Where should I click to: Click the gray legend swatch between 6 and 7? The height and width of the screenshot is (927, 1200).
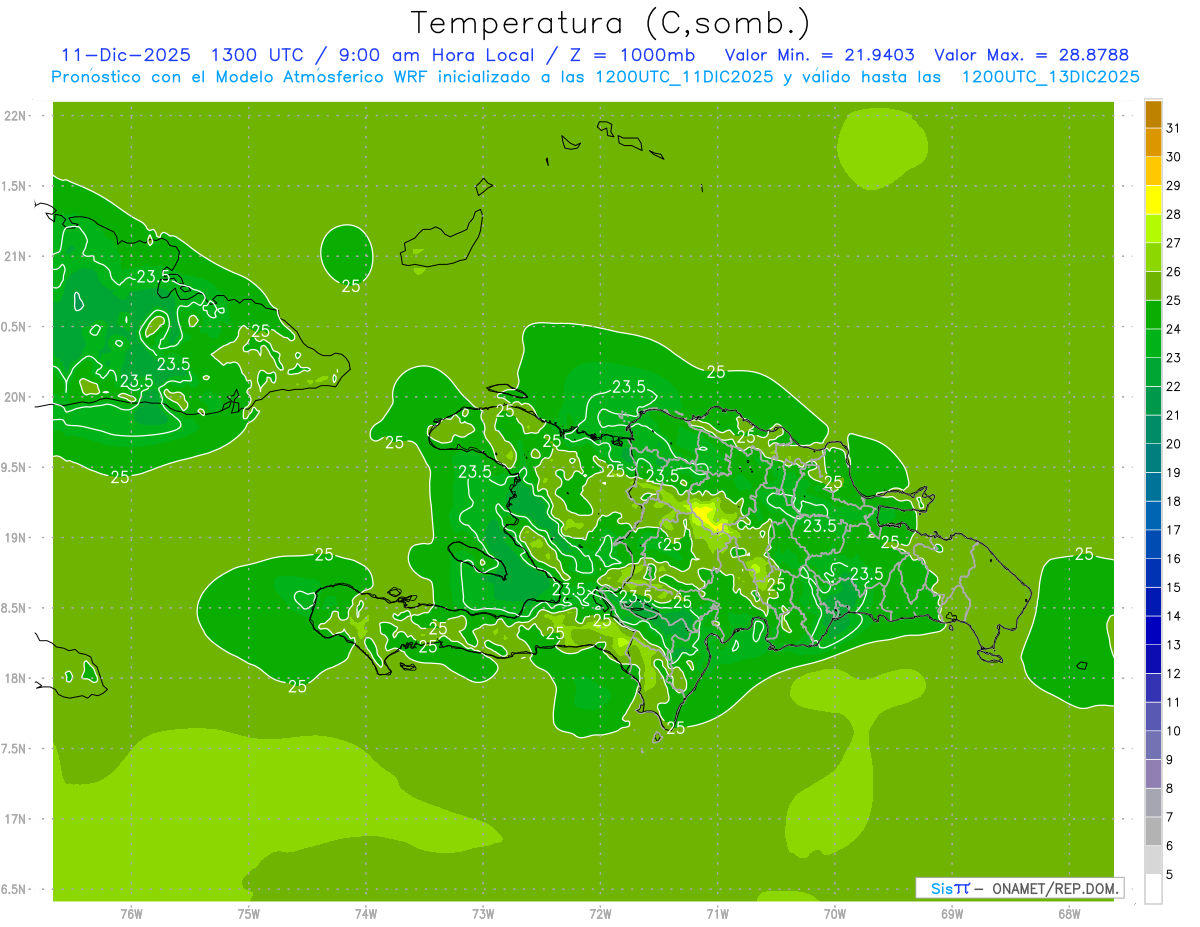click(x=1153, y=831)
